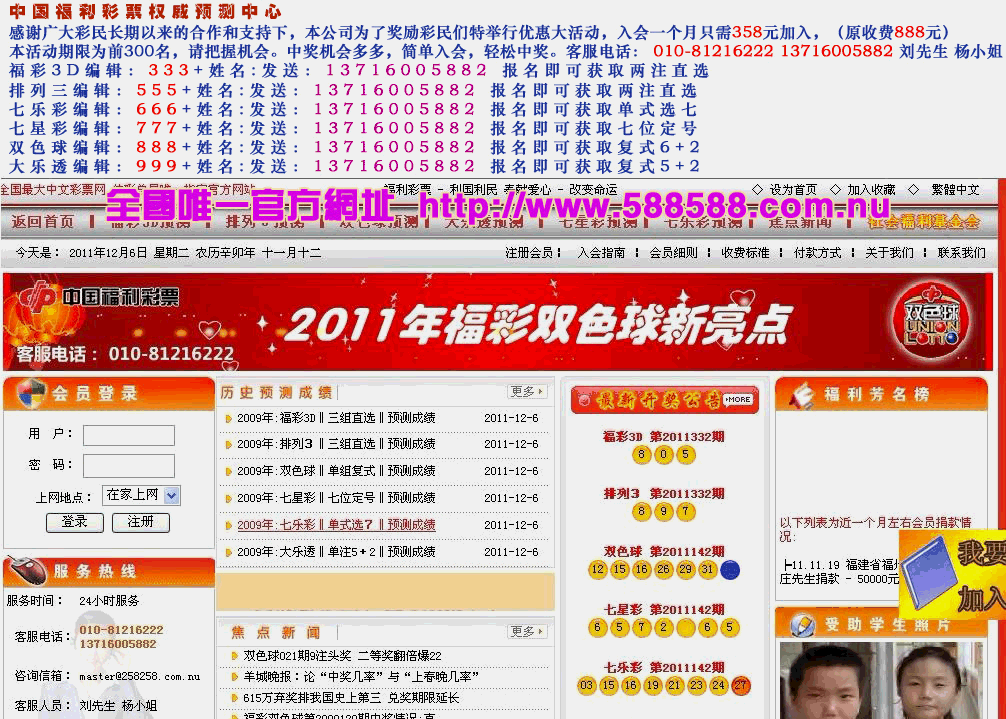The width and height of the screenshot is (1006, 719).
Task: Click the email master@258258.com.nu
Action: (x=139, y=677)
